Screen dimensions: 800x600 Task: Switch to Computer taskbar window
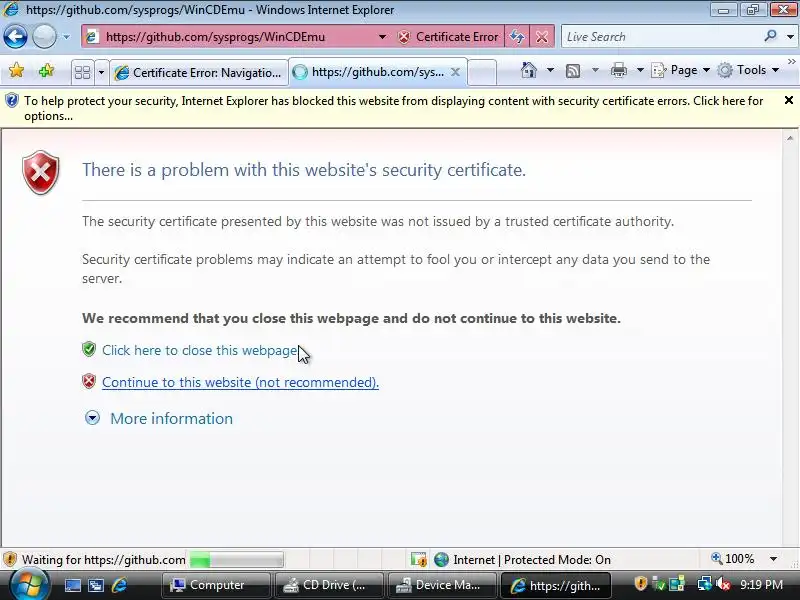click(x=215, y=585)
